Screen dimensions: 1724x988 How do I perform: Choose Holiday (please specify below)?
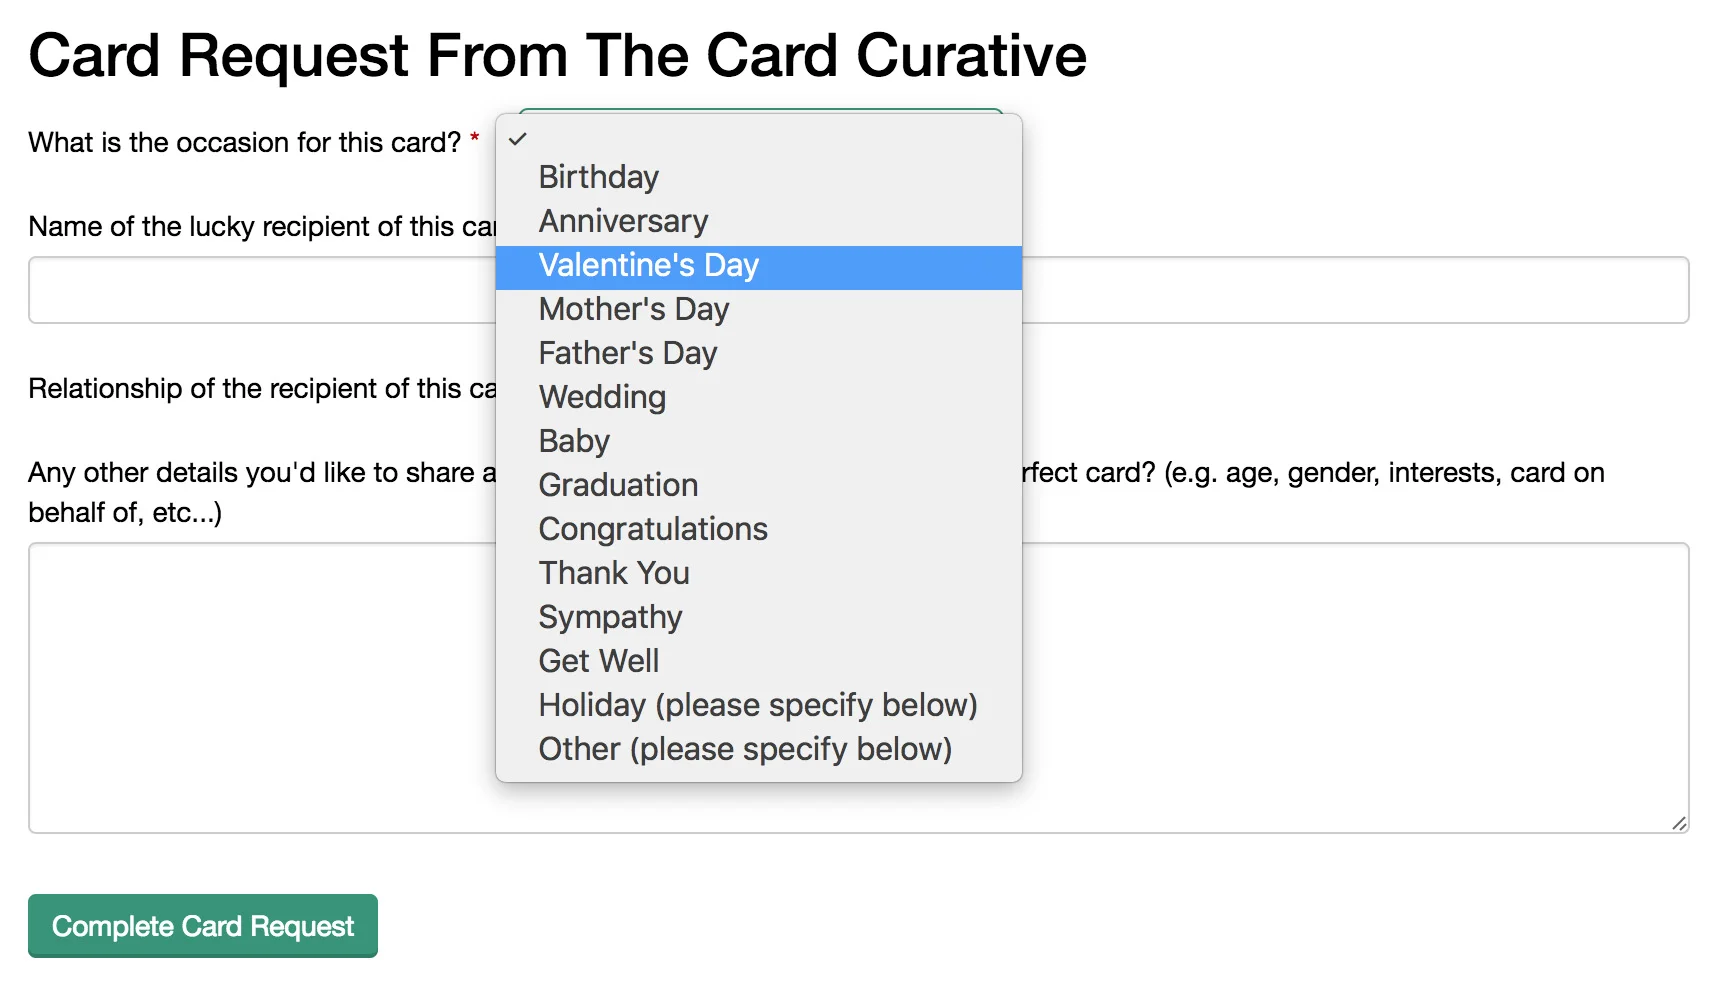[x=758, y=705]
